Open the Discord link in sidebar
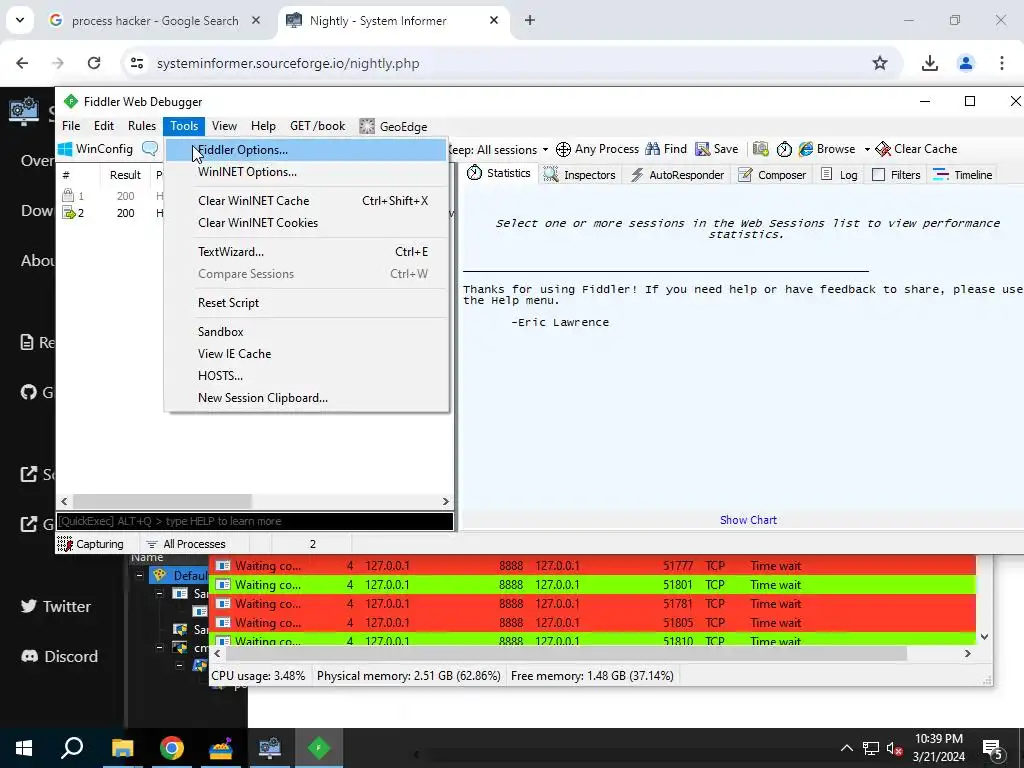Image resolution: width=1024 pixels, height=768 pixels. 59,656
